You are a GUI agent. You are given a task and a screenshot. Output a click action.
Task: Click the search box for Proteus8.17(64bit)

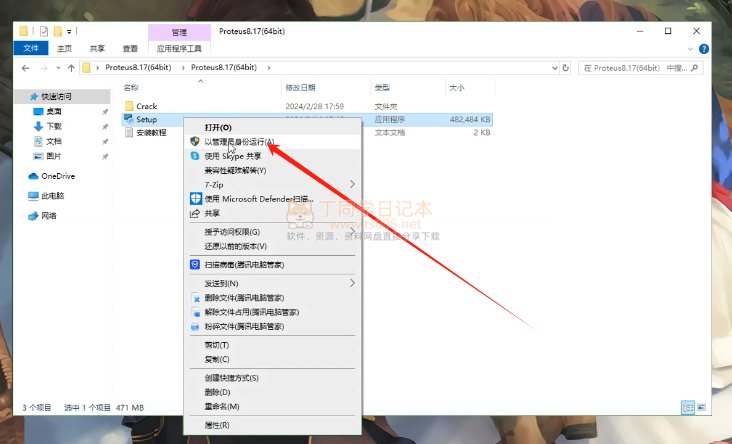[640, 68]
